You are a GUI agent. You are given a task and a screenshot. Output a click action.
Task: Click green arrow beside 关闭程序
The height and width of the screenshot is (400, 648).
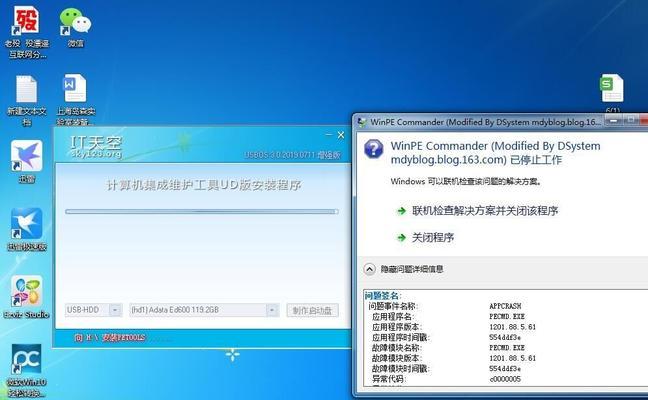401,238
